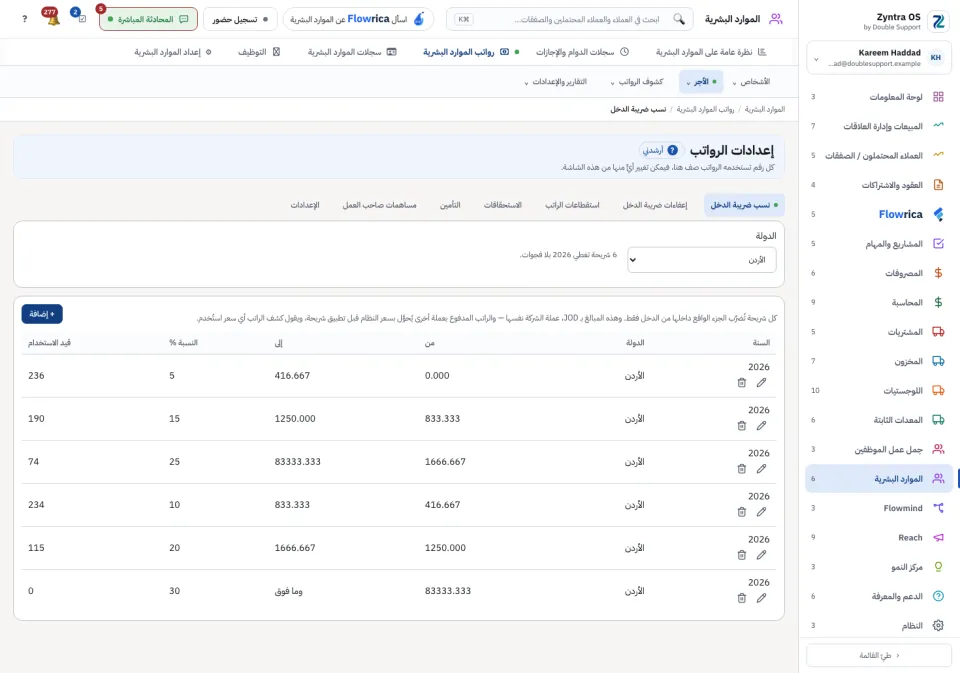Screen dimensions: 960x673
Task: Edit the 10 percent tax bracket row
Action: (761, 512)
